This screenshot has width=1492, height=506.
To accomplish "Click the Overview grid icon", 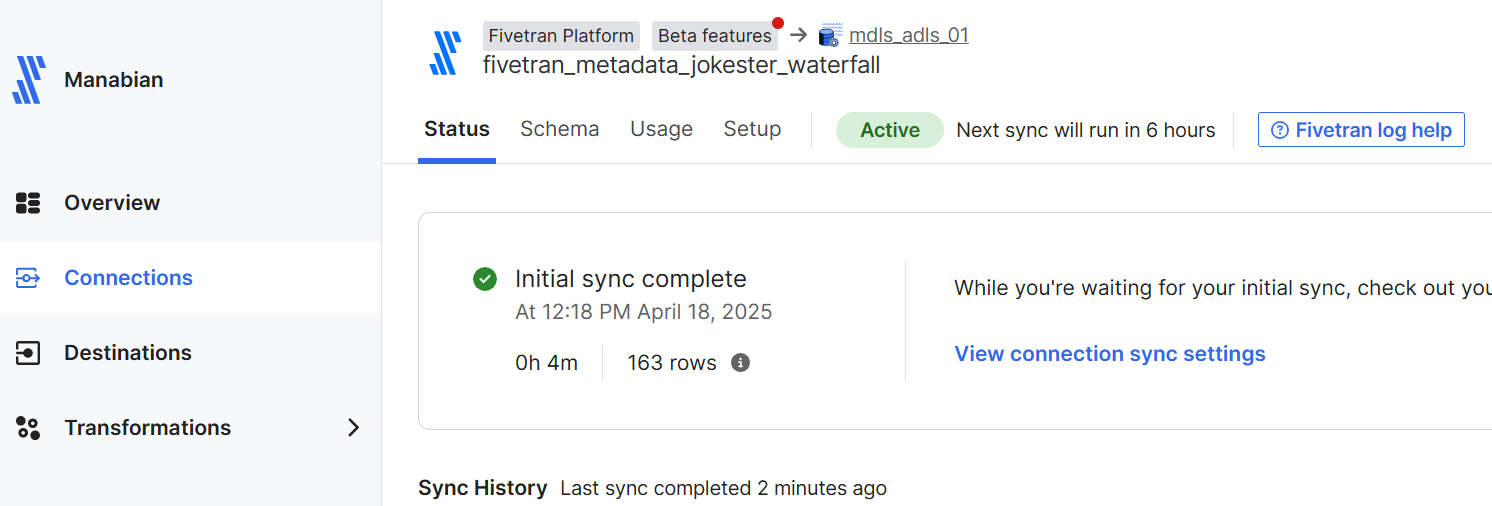I will [28, 203].
